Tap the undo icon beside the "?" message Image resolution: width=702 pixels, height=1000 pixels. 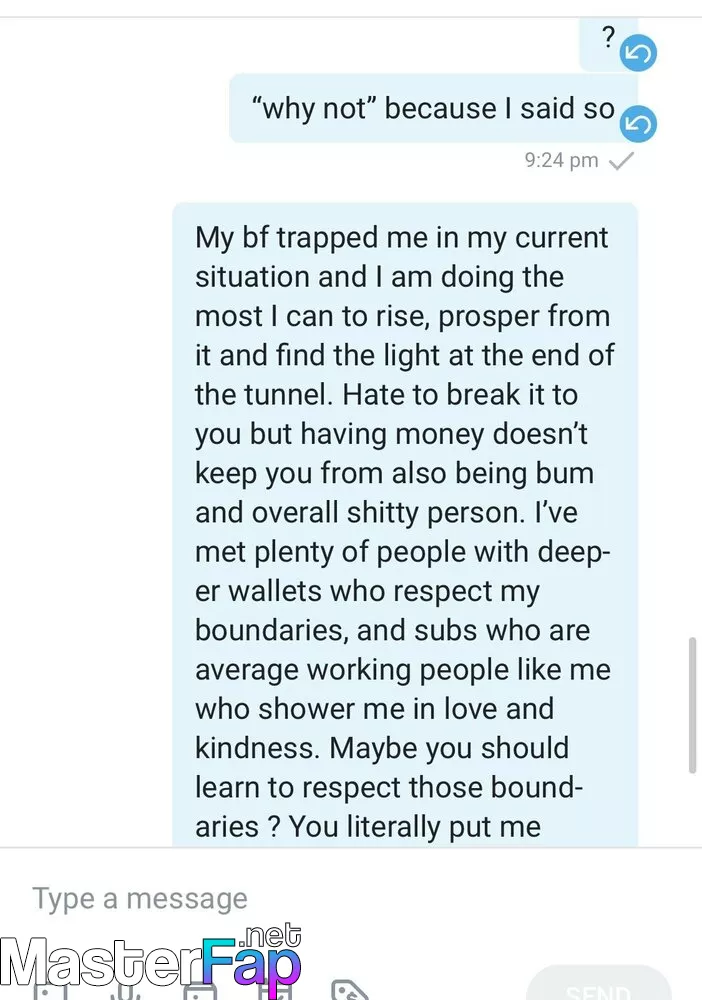tap(638, 52)
